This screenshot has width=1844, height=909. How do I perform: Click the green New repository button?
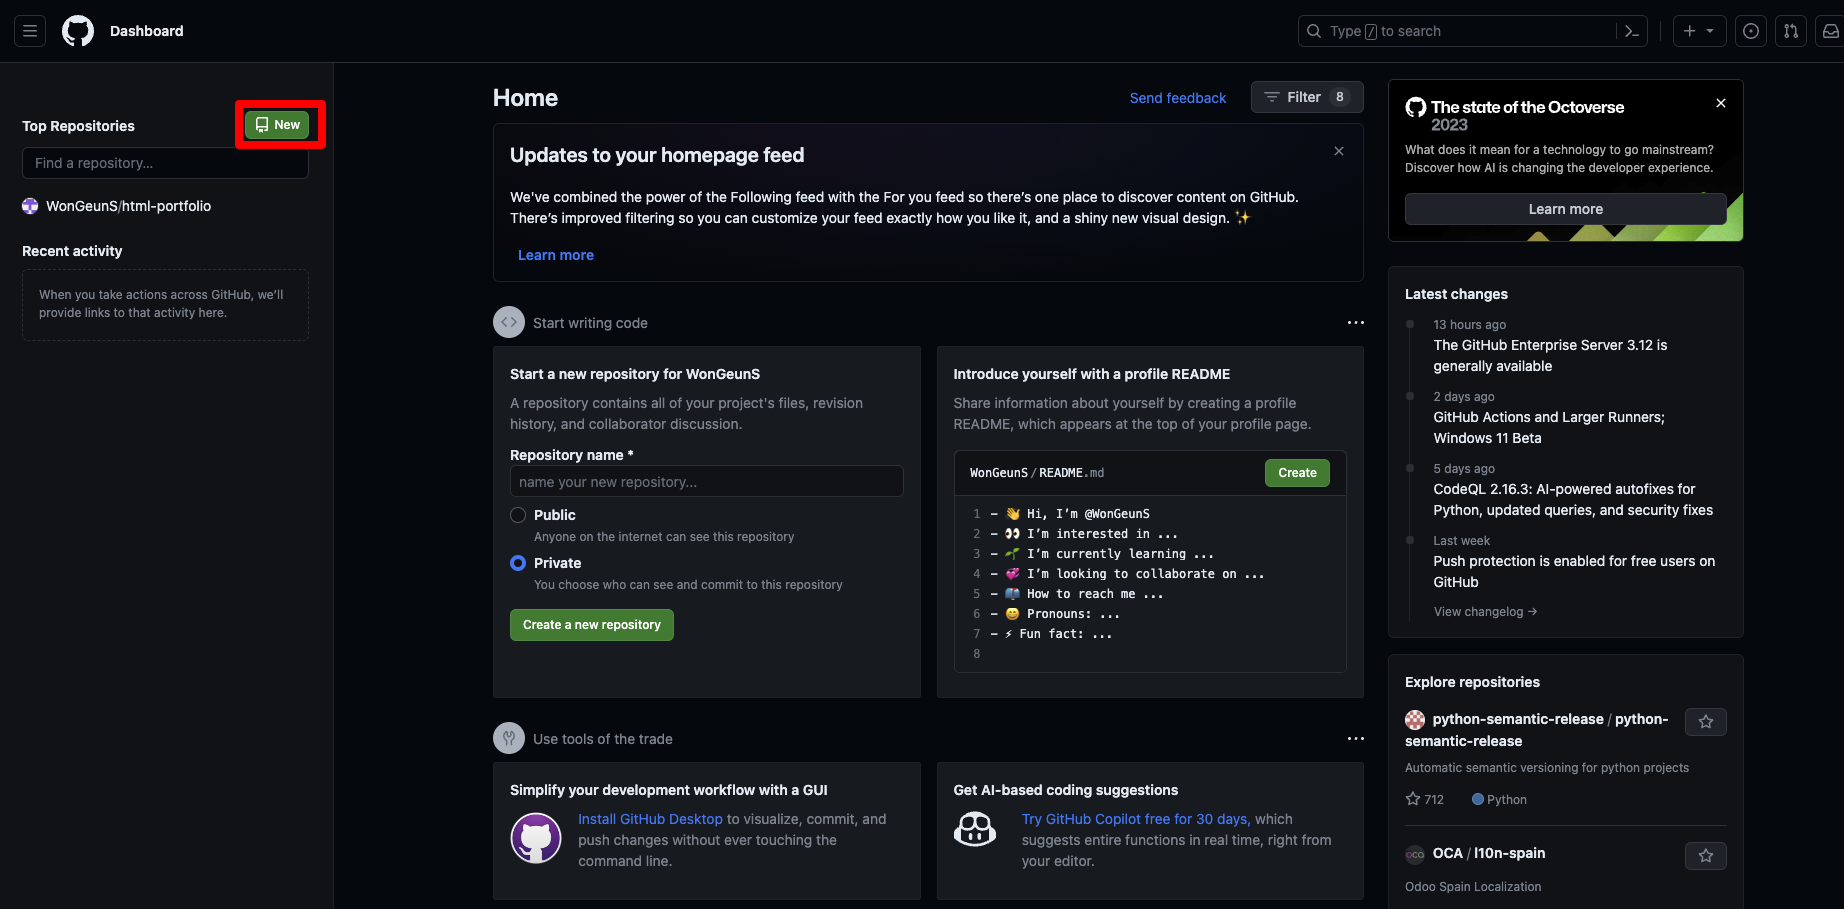[277, 125]
